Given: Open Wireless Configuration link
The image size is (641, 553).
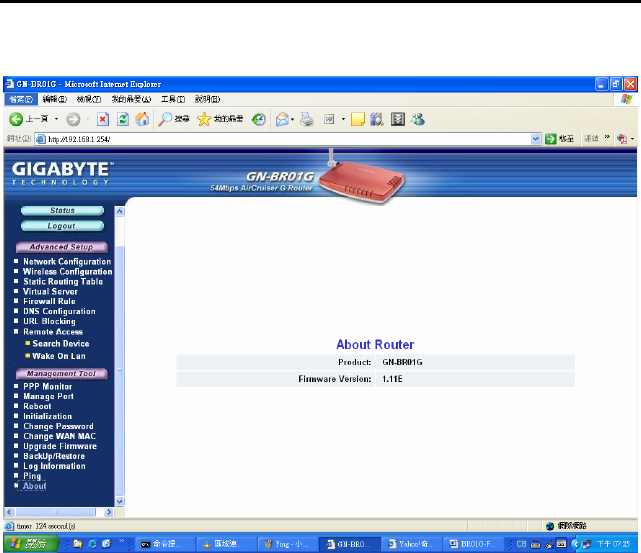Looking at the screenshot, I should tap(67, 272).
